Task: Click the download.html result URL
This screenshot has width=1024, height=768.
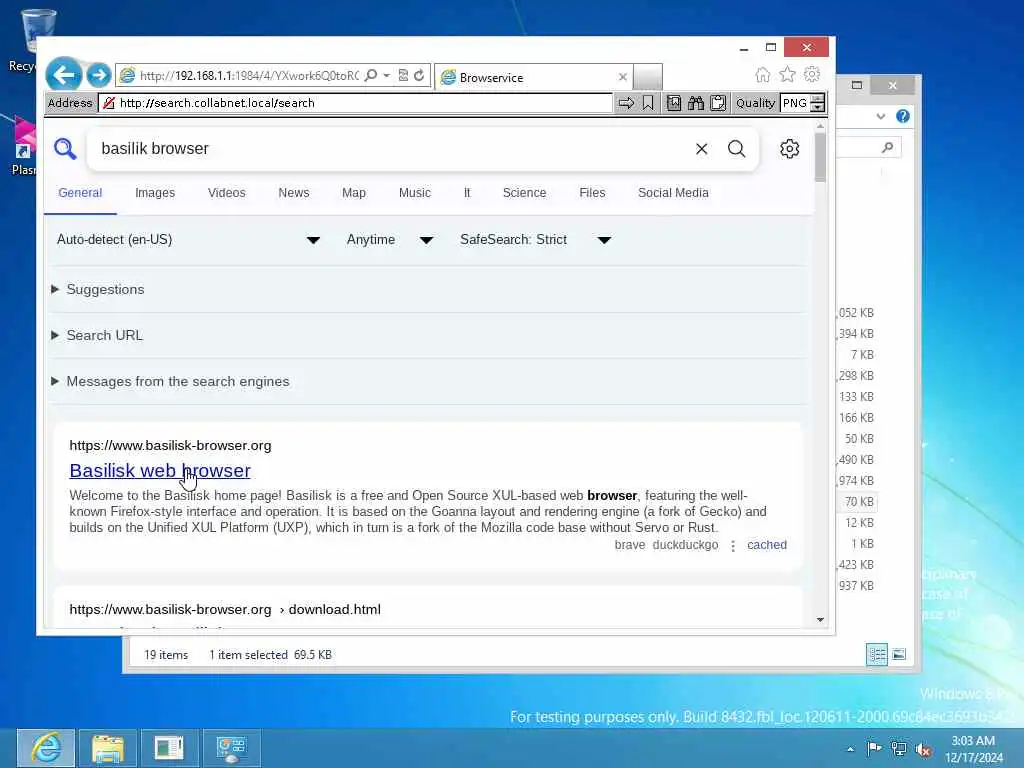Action: (x=225, y=609)
